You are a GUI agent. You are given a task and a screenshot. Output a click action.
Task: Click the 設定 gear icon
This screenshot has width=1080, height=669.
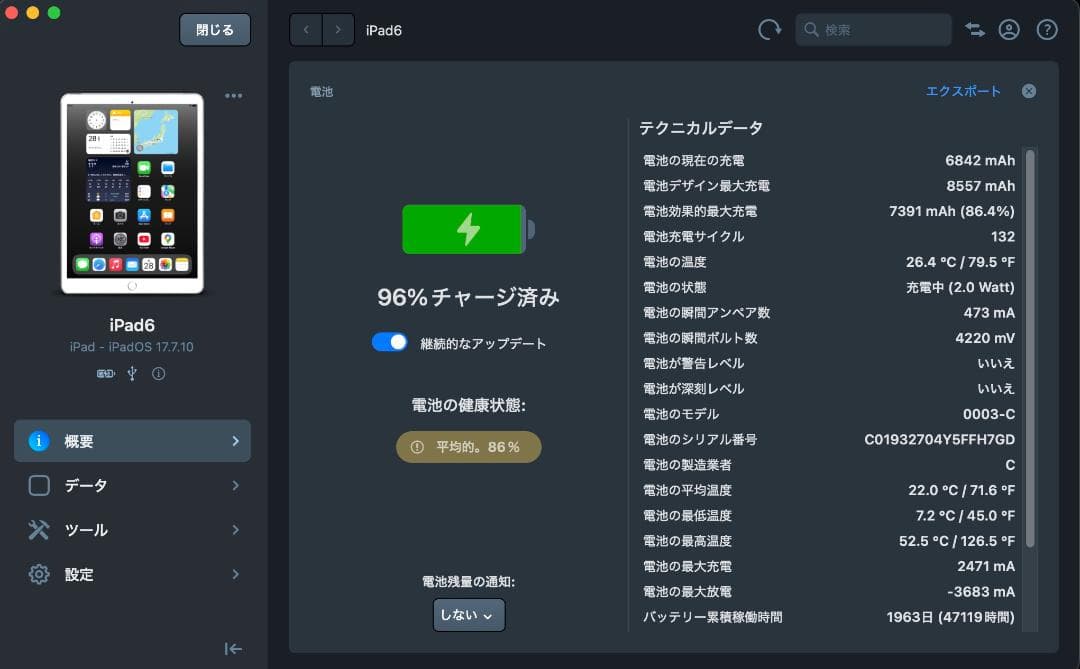coord(39,575)
